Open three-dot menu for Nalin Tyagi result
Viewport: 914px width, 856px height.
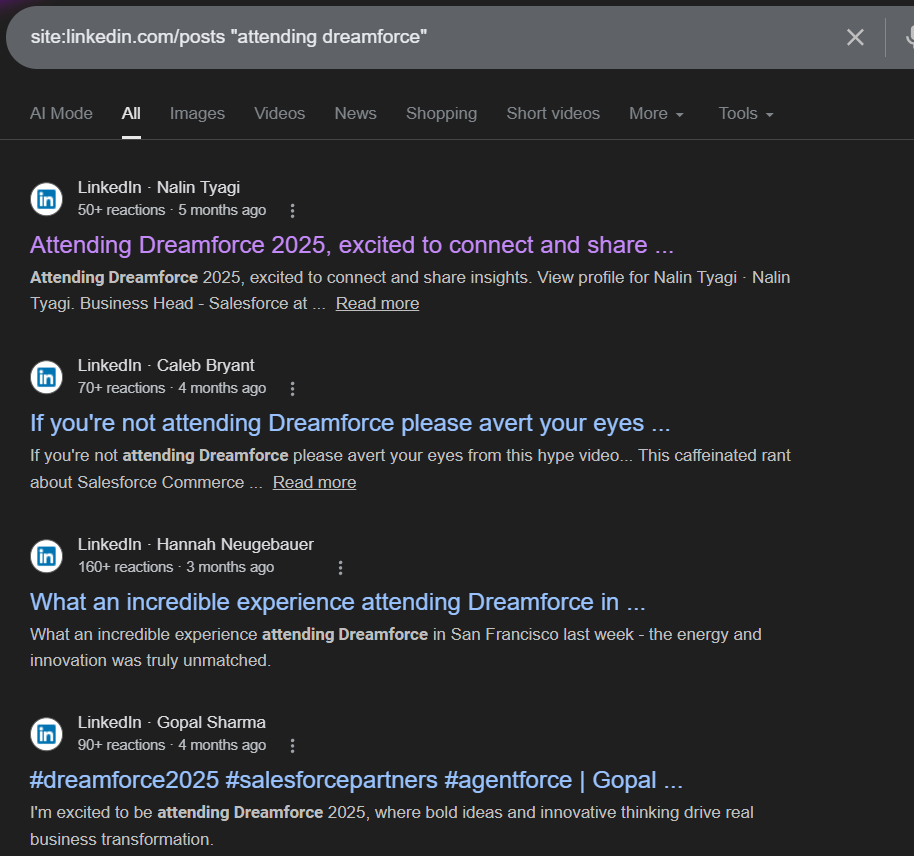(x=292, y=211)
